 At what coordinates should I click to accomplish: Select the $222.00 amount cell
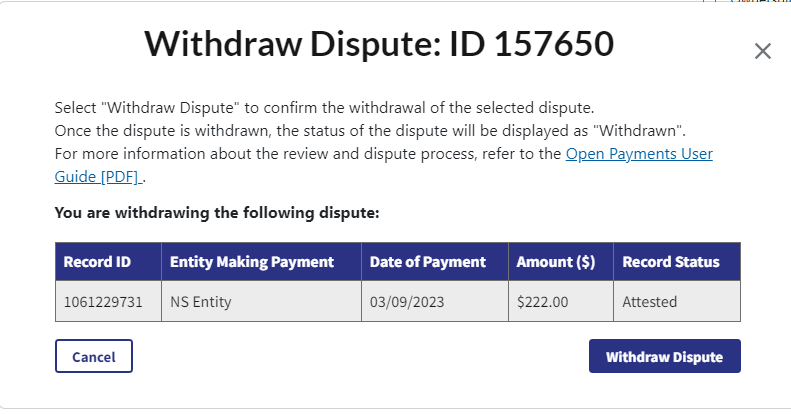[542, 301]
